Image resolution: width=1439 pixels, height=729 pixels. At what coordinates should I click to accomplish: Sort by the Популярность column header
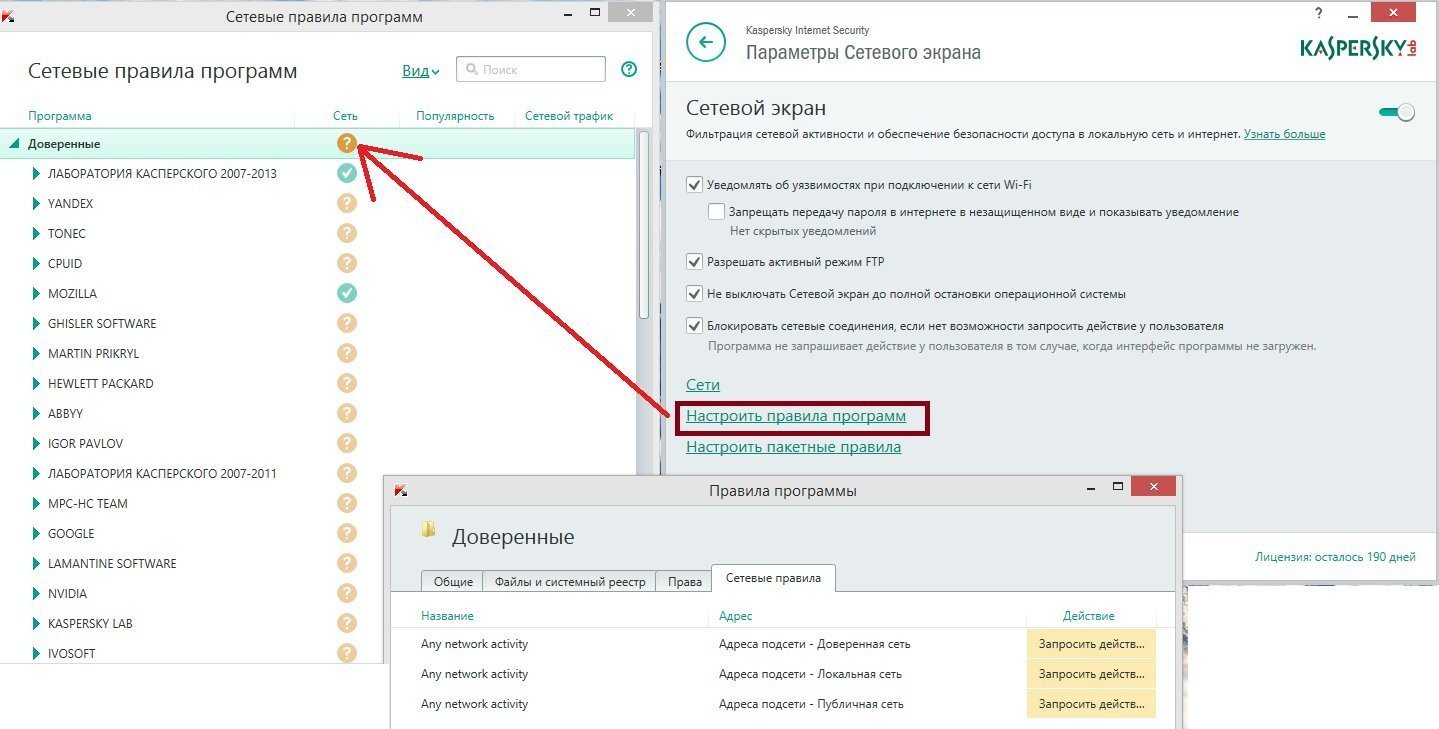tap(455, 116)
